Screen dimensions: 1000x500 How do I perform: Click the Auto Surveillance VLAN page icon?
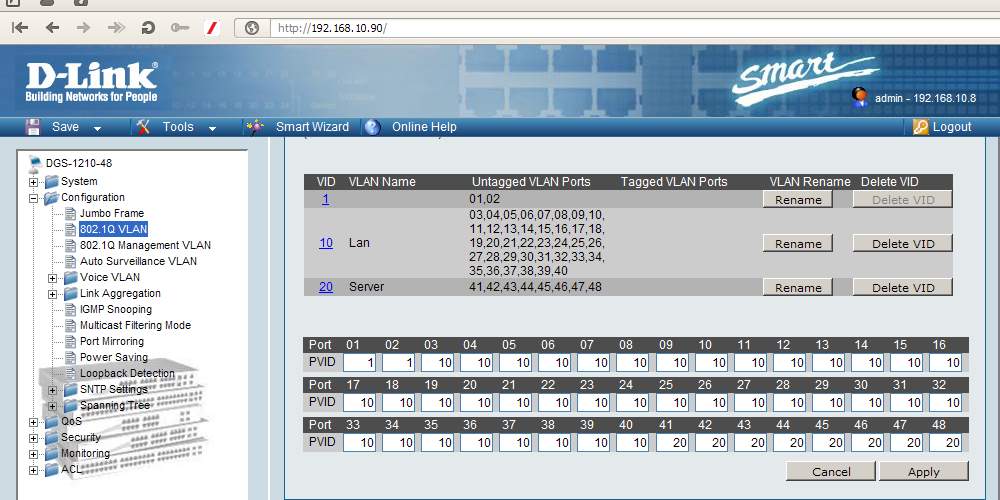click(70, 261)
